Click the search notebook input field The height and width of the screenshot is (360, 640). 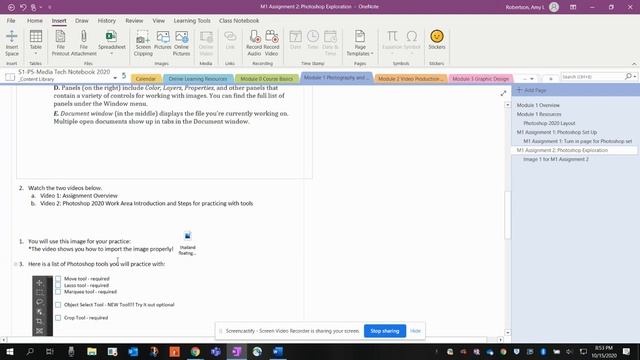tap(593, 76)
